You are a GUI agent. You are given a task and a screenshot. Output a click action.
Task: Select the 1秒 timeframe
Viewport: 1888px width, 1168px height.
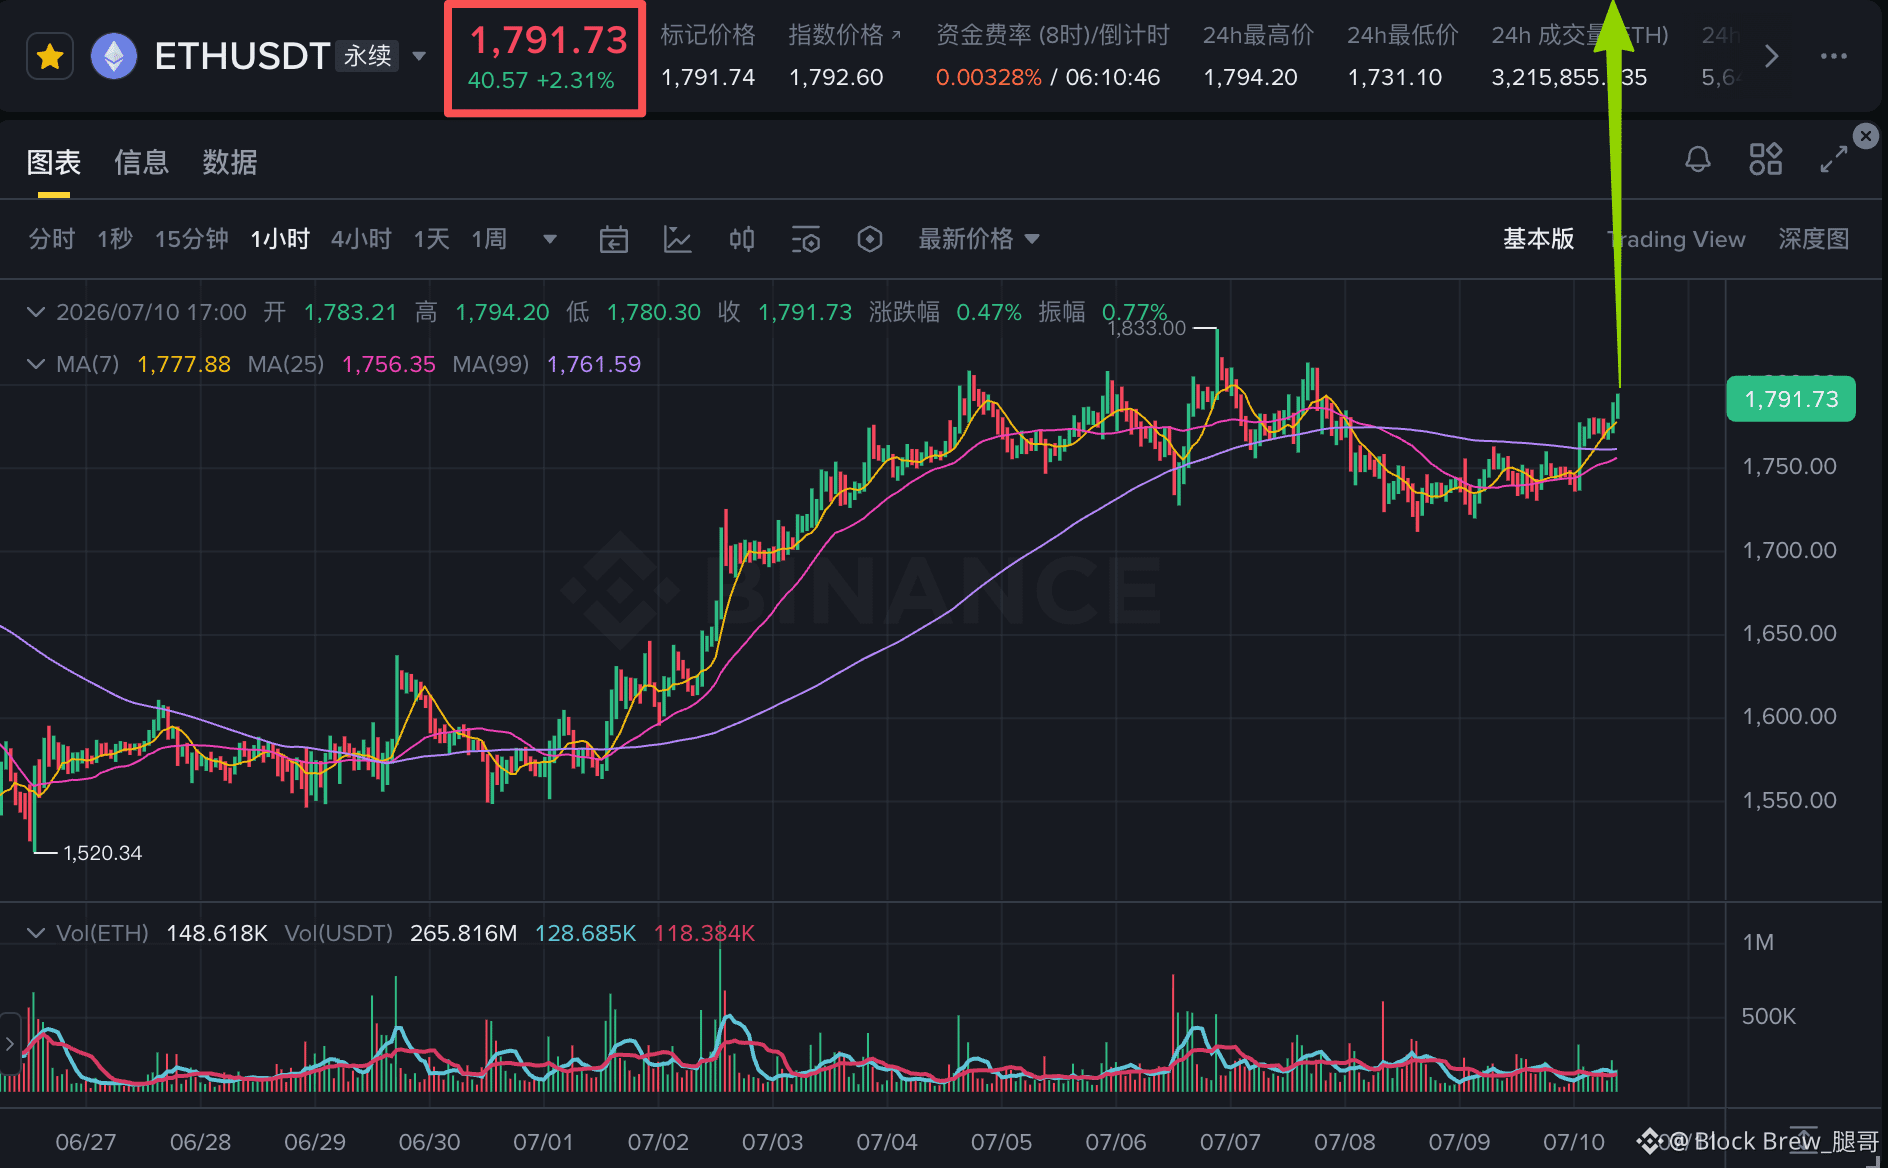pyautogui.click(x=115, y=239)
